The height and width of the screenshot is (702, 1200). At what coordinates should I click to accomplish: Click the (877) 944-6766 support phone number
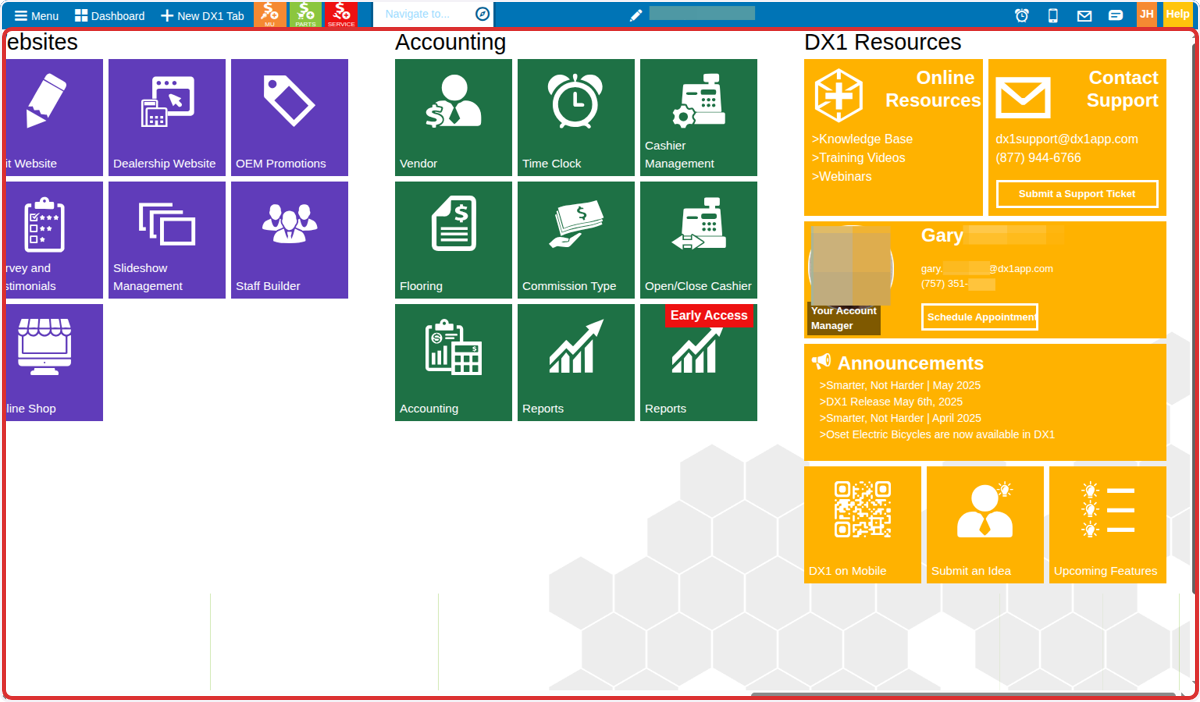click(1038, 158)
